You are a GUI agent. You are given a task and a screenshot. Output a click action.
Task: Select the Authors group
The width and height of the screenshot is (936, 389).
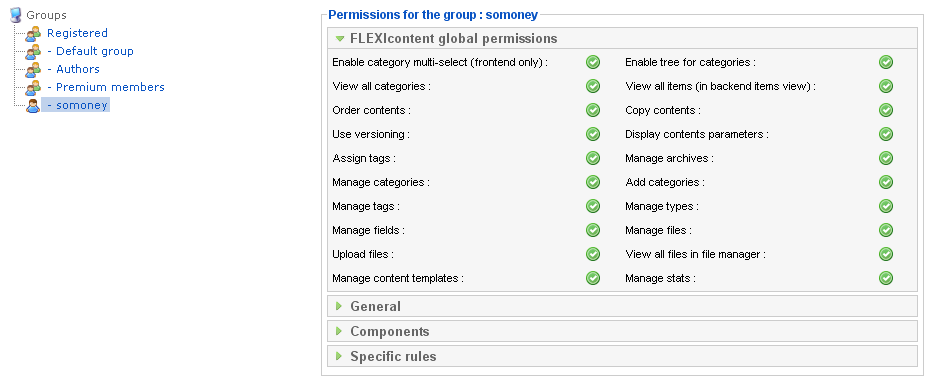coord(73,69)
